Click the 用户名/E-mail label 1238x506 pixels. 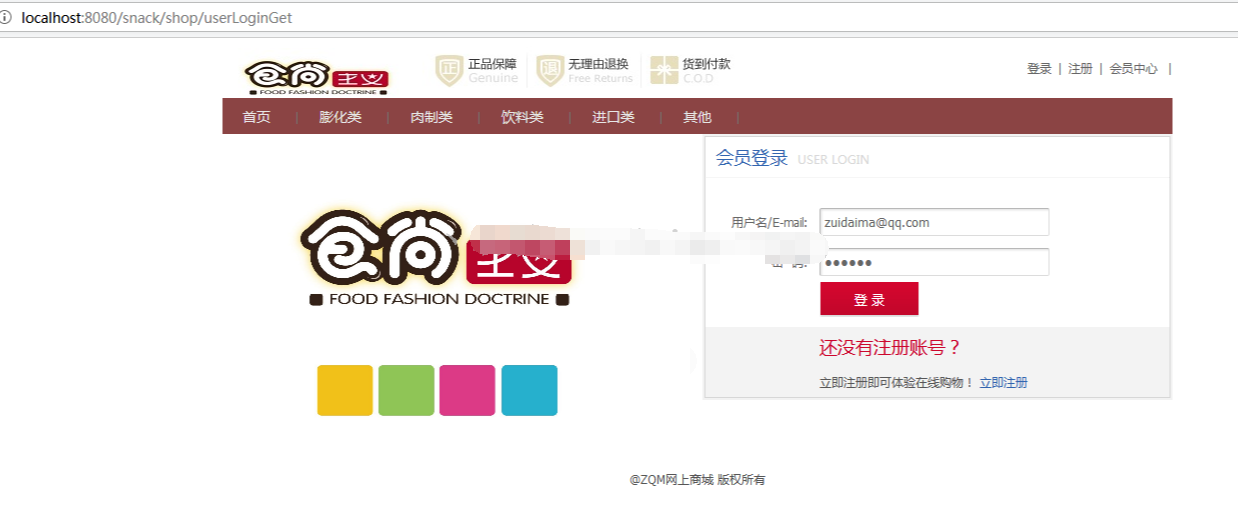[769, 223]
